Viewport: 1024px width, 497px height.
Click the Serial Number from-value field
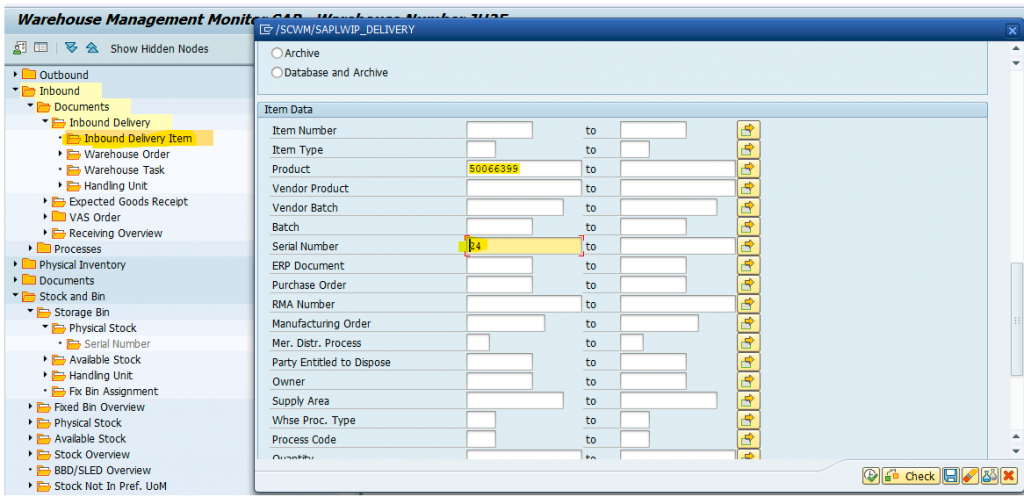524,246
